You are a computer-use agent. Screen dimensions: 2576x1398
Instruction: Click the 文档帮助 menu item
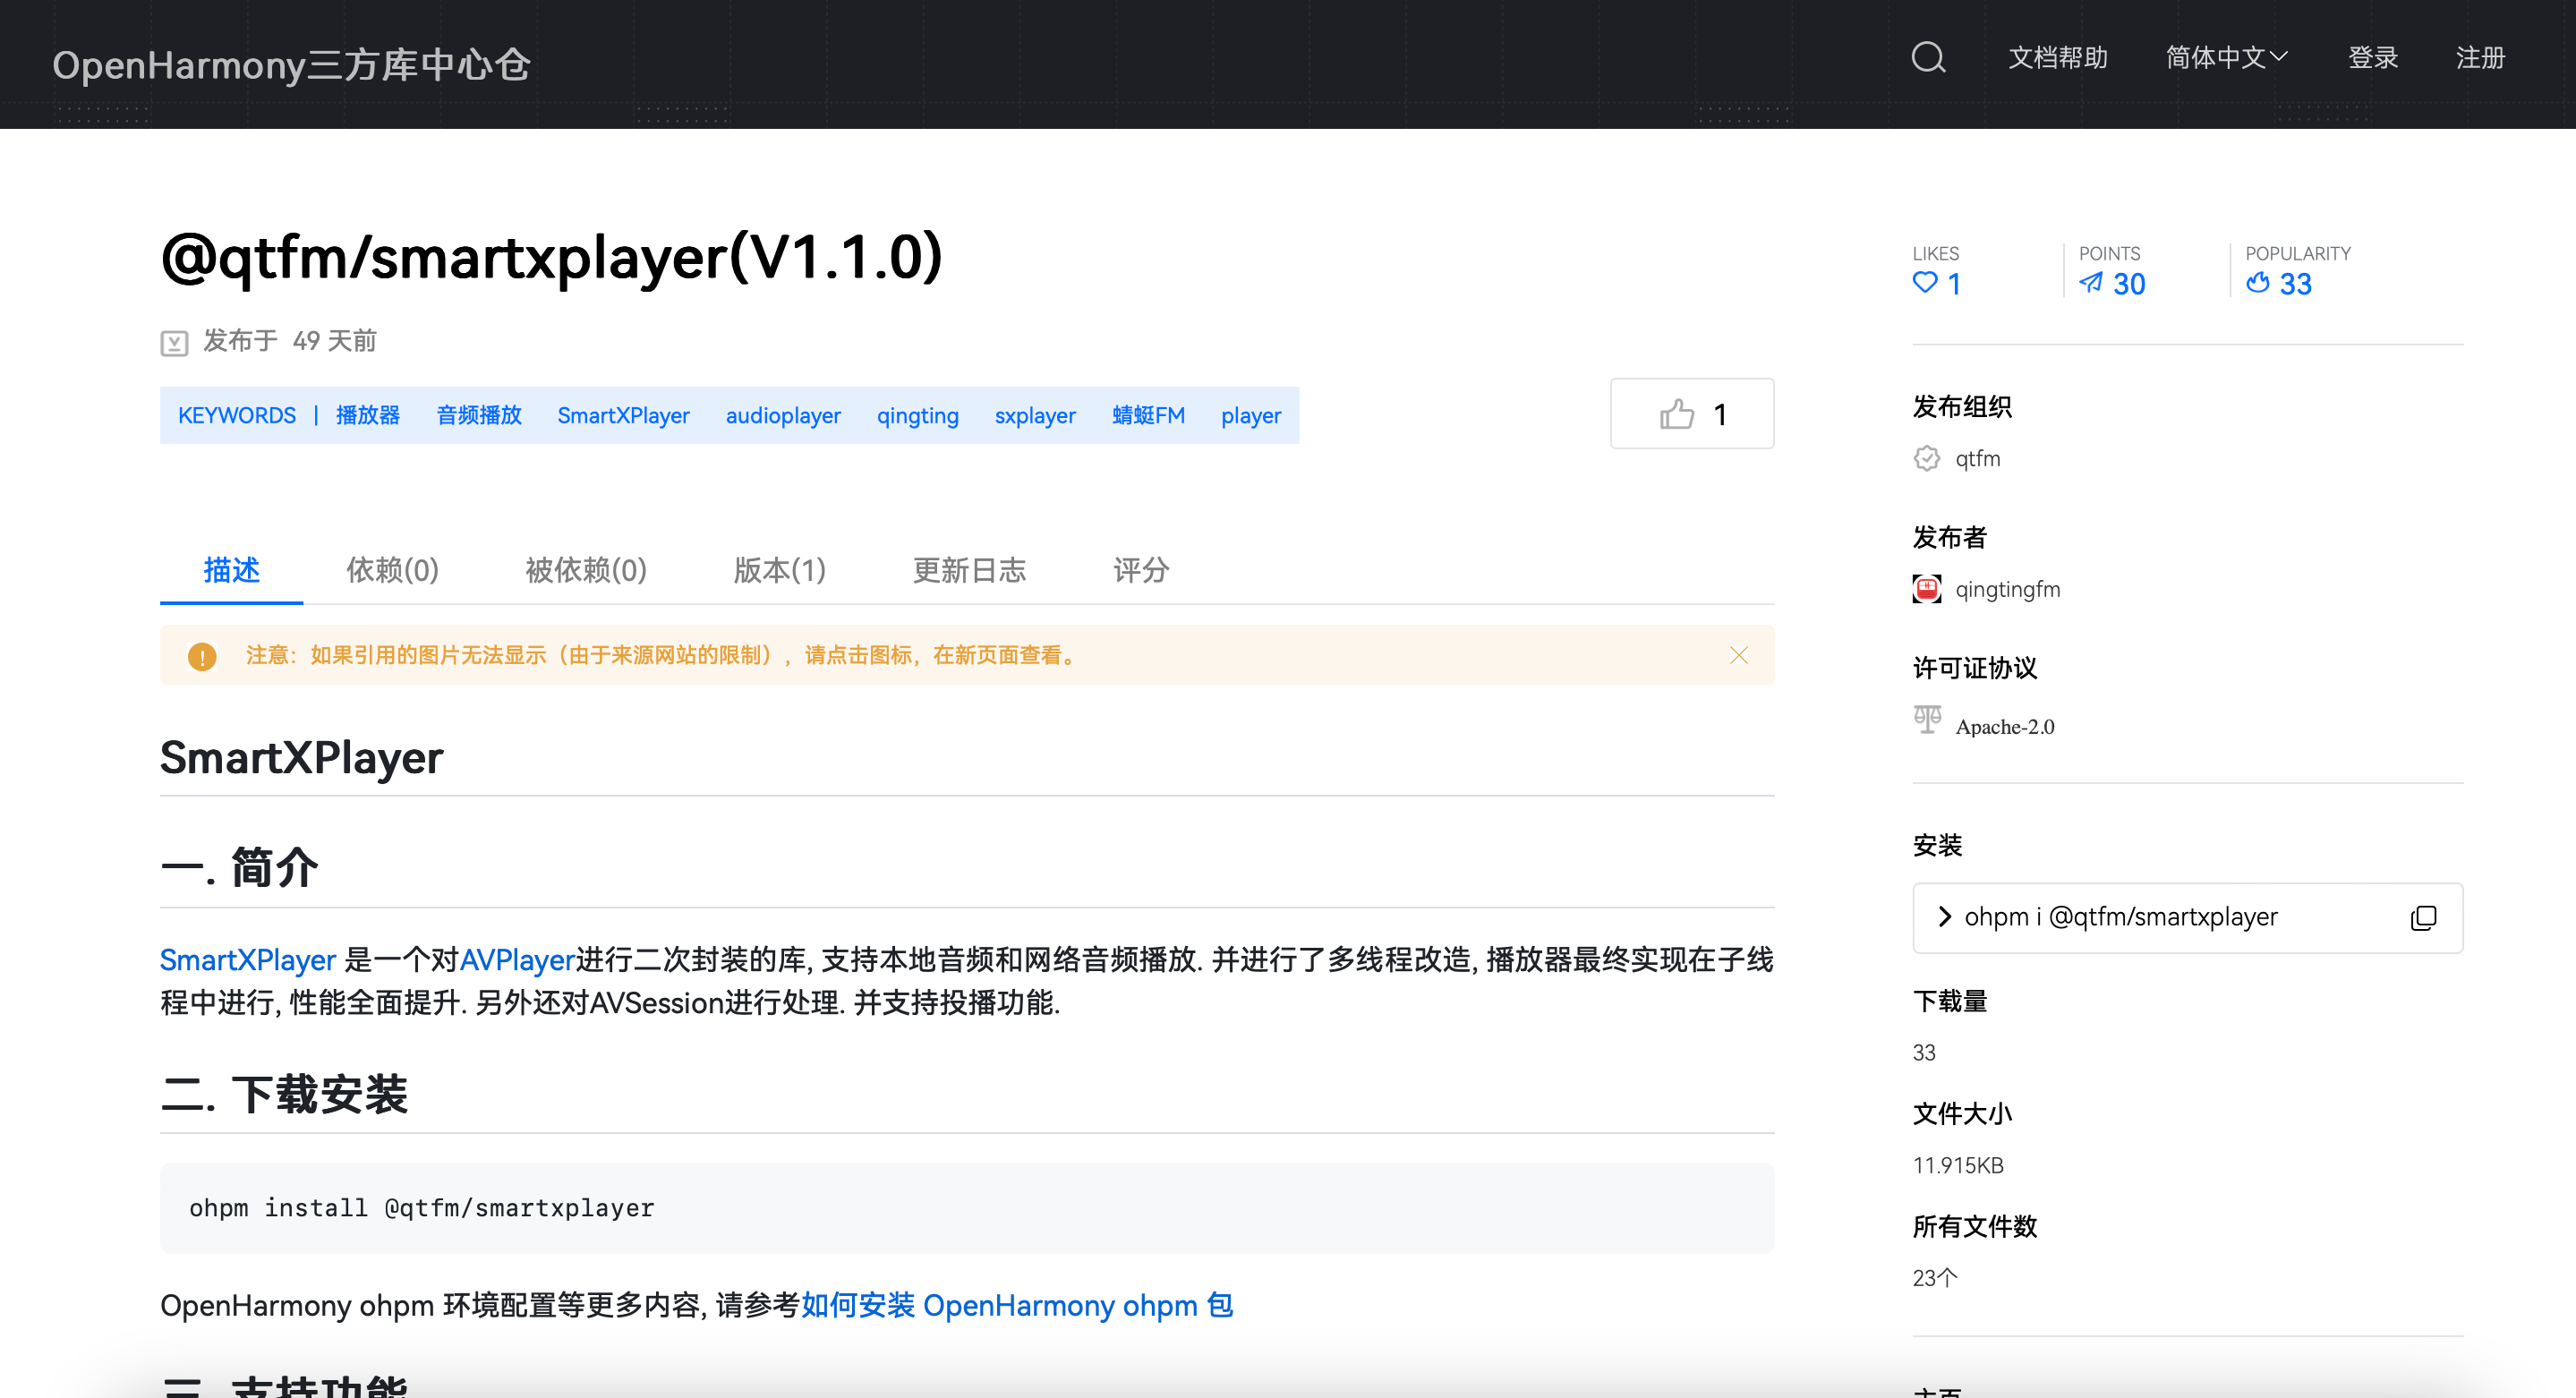(x=2057, y=58)
